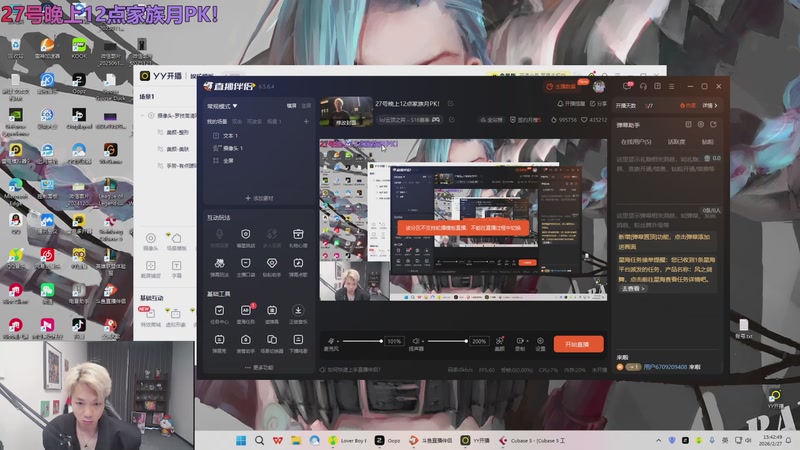Click the microphone 101% value field
This screenshot has height=450, width=800.
394,341
